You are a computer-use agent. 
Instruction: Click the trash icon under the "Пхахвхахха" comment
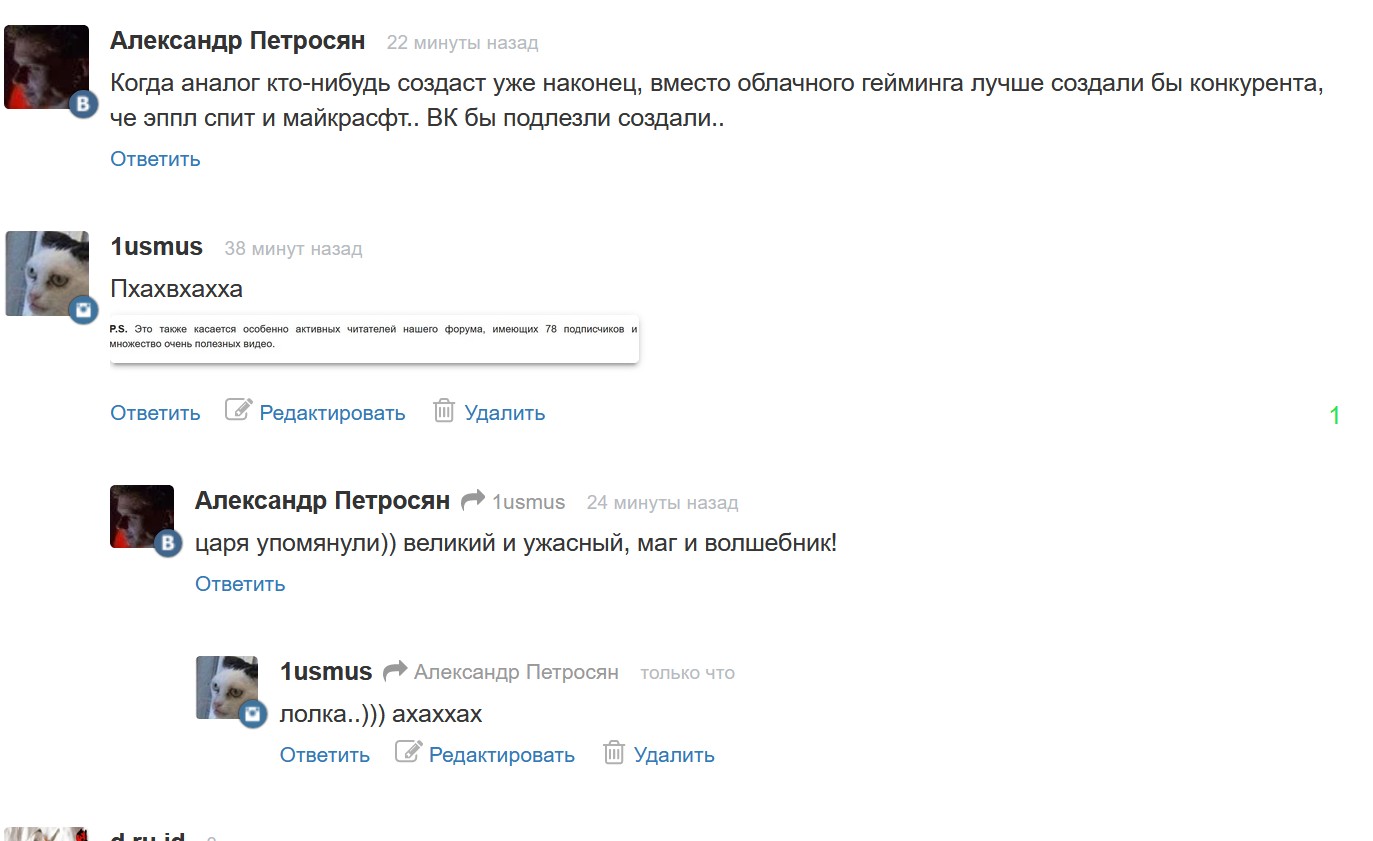444,410
